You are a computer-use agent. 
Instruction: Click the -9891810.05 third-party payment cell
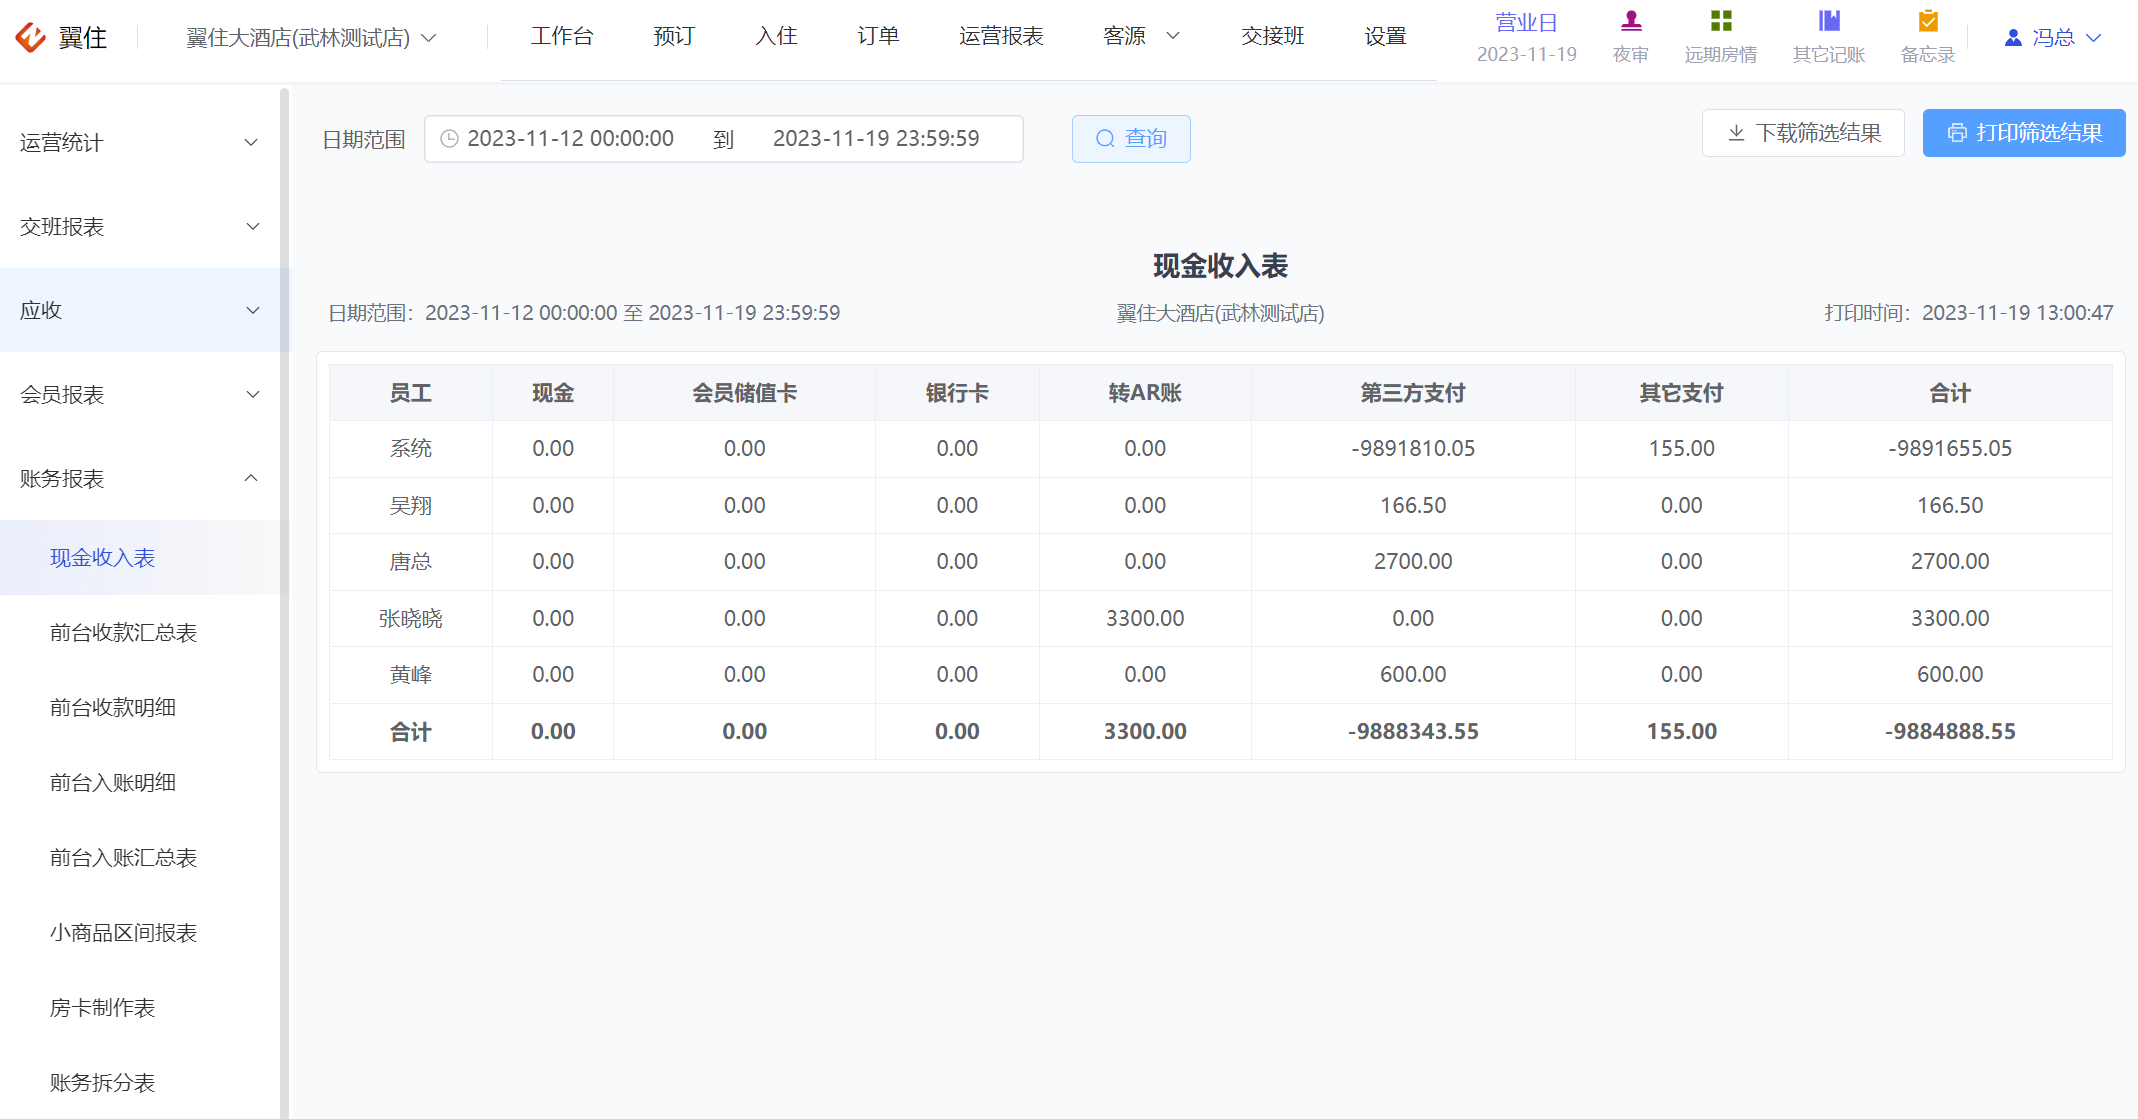1413,448
